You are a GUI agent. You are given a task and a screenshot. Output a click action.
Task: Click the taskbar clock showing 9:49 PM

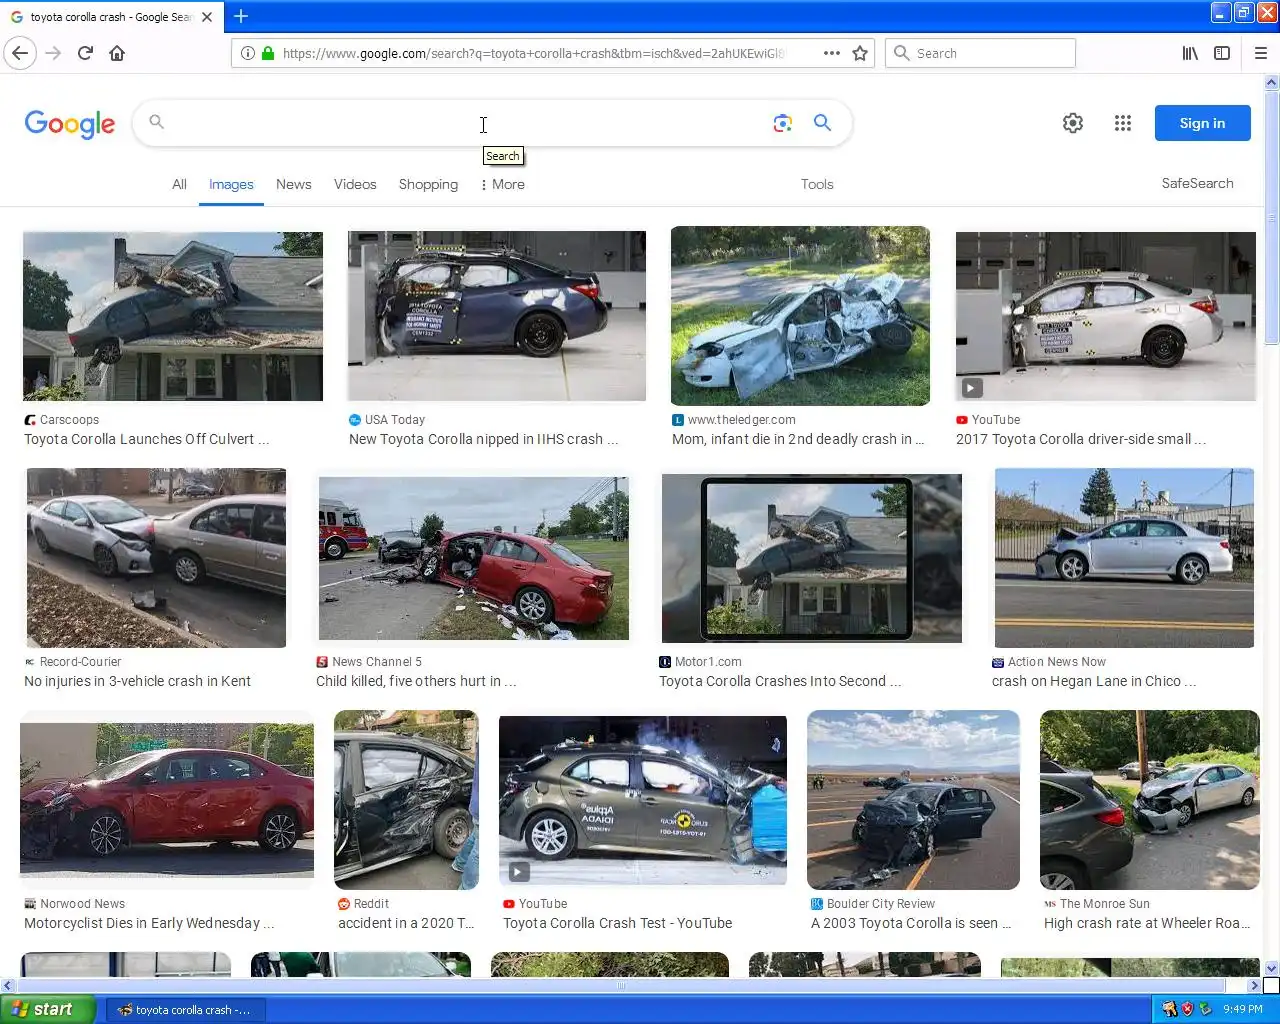[1243, 1009]
